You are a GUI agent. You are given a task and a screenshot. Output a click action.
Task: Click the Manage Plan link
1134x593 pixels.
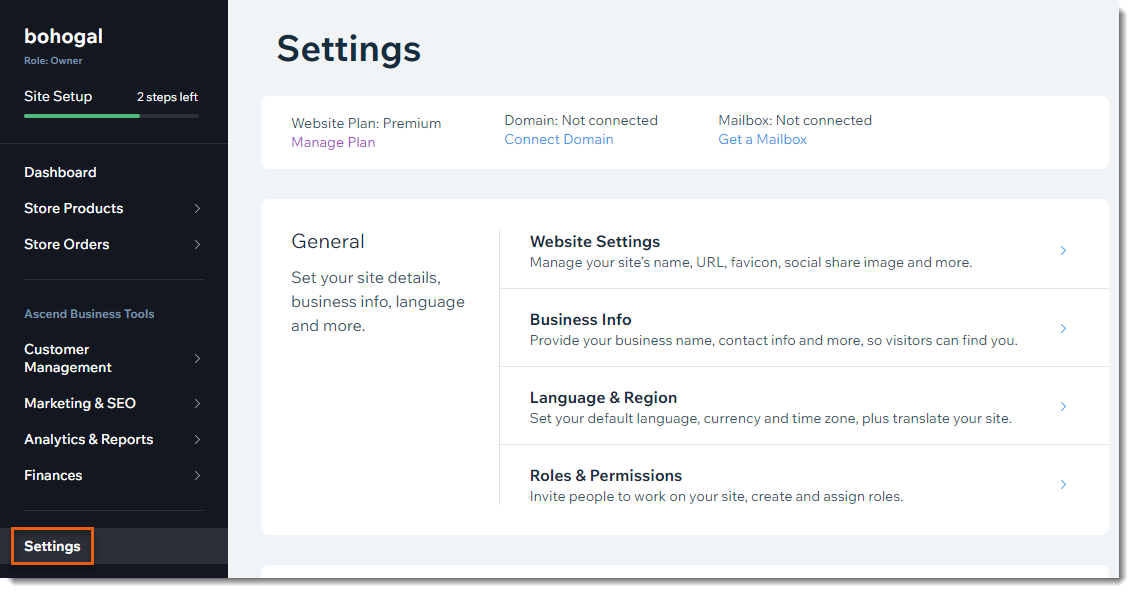coord(333,142)
